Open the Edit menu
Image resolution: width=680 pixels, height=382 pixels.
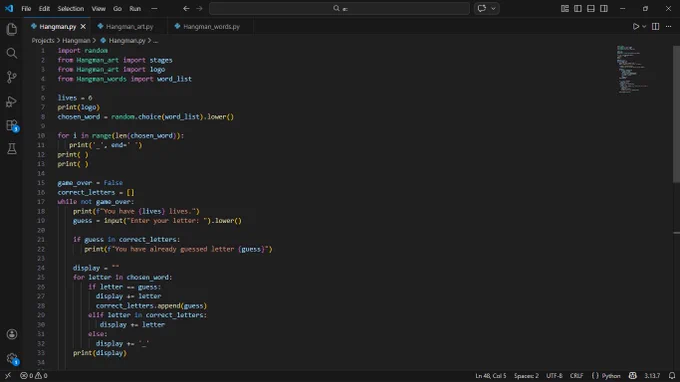pyautogui.click(x=44, y=8)
